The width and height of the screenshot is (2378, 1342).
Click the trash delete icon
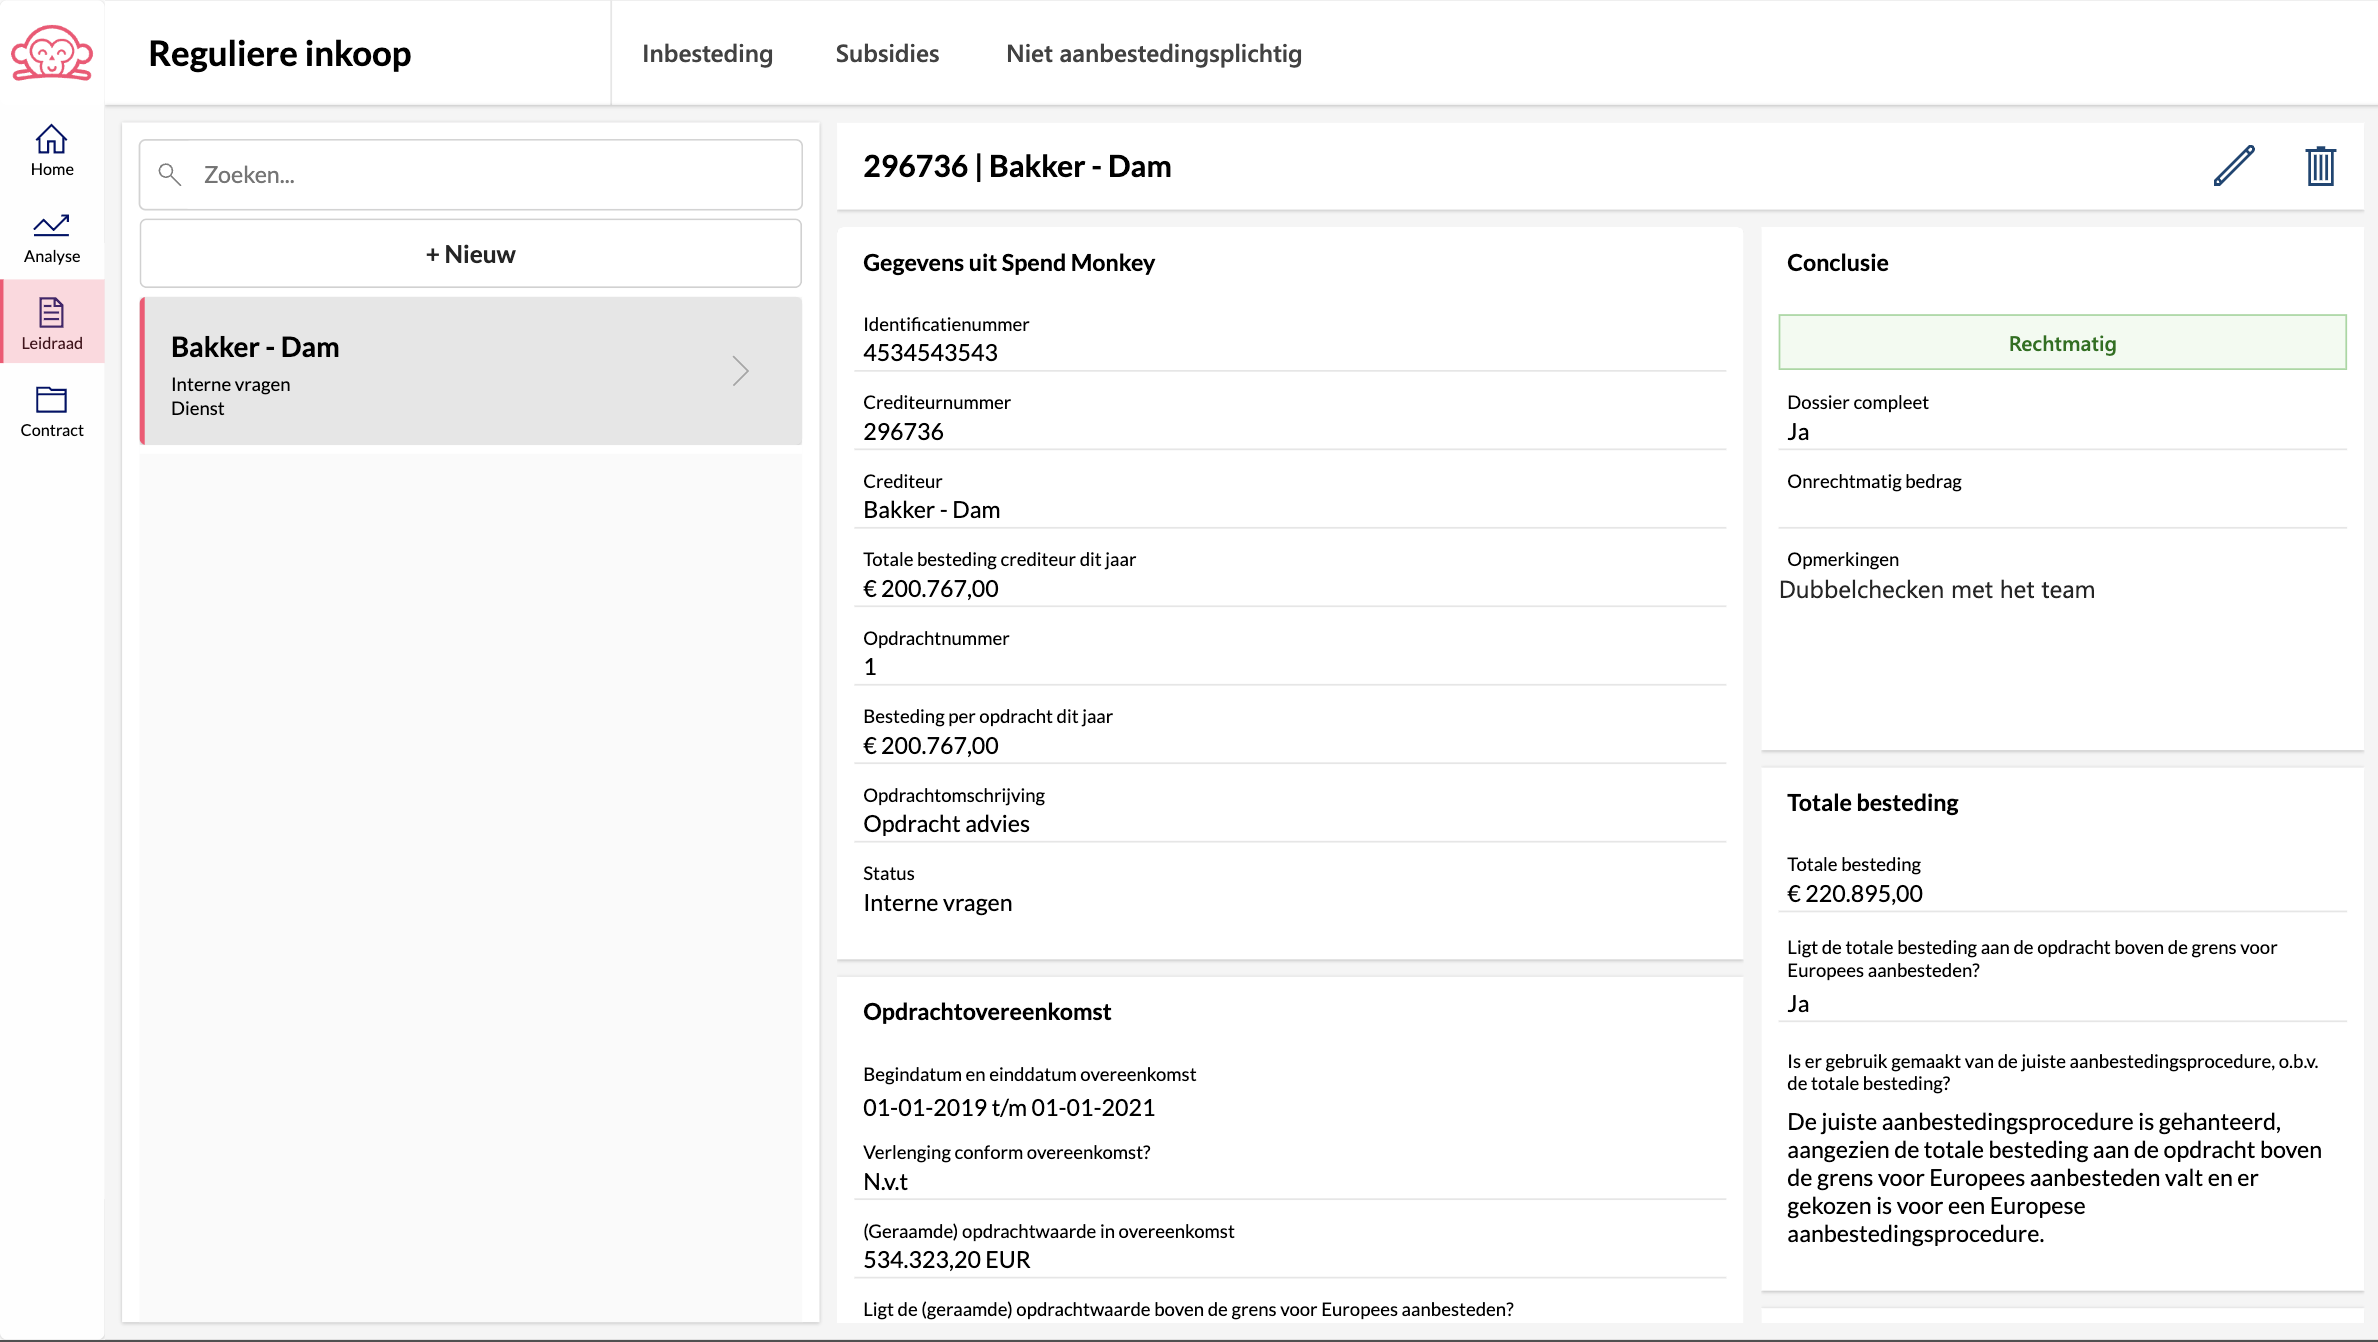point(2320,166)
